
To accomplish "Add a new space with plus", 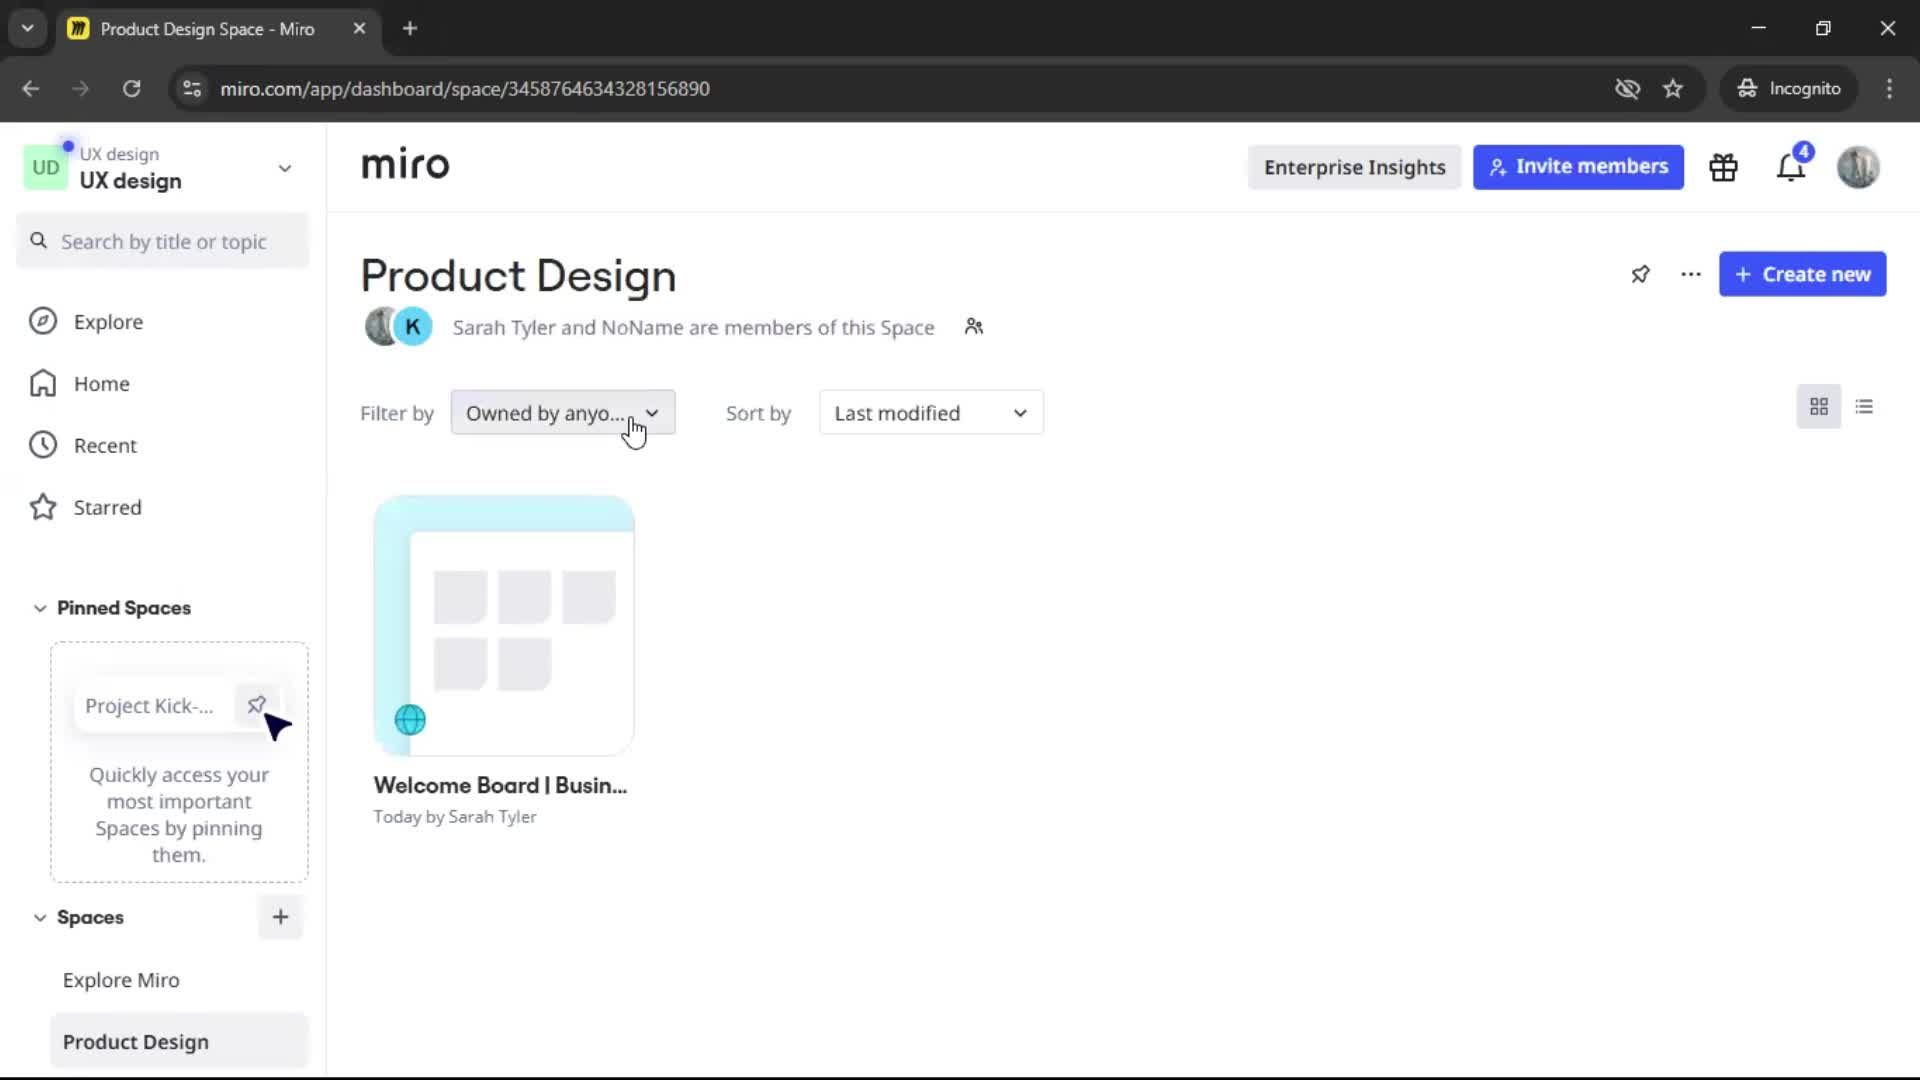I will [x=280, y=917].
